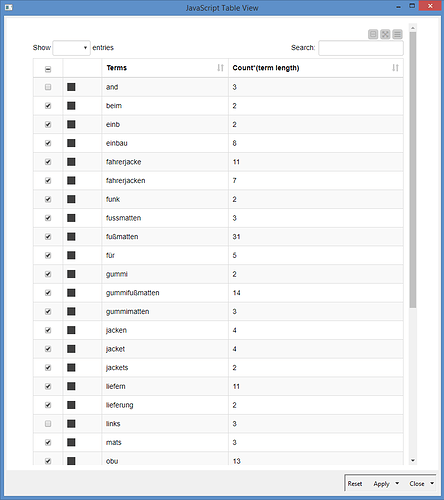The image size is (444, 500).
Task: Expand the Apply button dropdown arrow
Action: pos(397,483)
